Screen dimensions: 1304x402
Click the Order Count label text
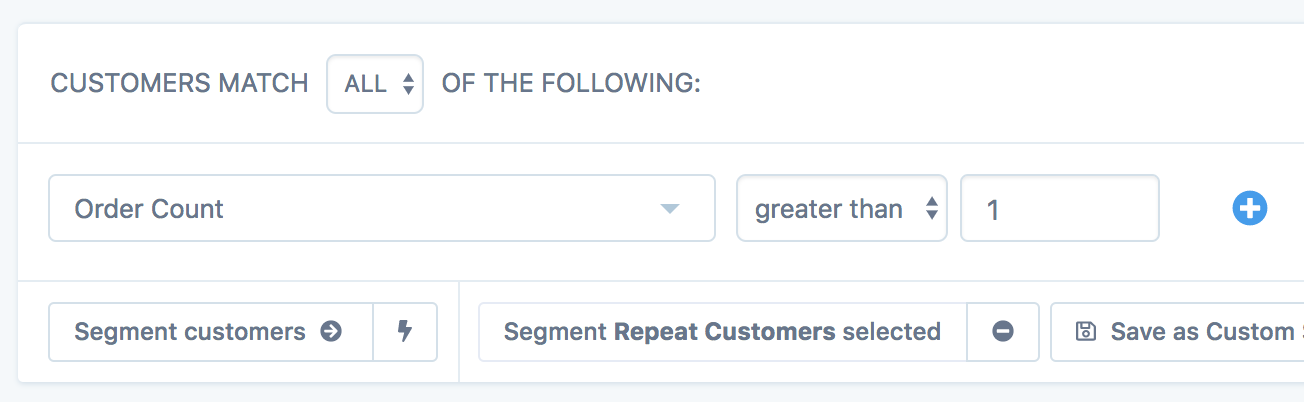(149, 209)
